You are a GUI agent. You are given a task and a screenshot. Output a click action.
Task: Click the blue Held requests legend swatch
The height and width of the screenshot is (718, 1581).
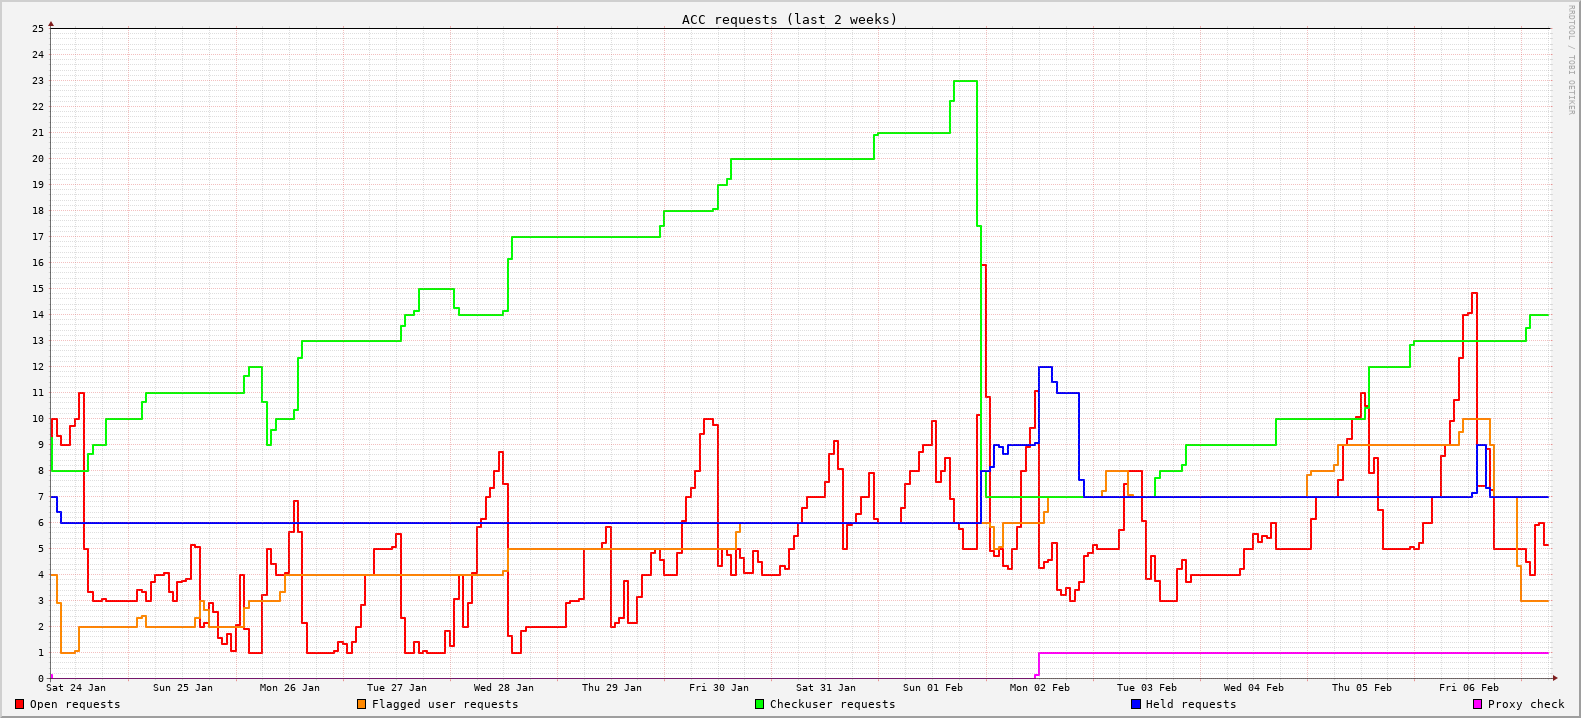pyautogui.click(x=1136, y=704)
